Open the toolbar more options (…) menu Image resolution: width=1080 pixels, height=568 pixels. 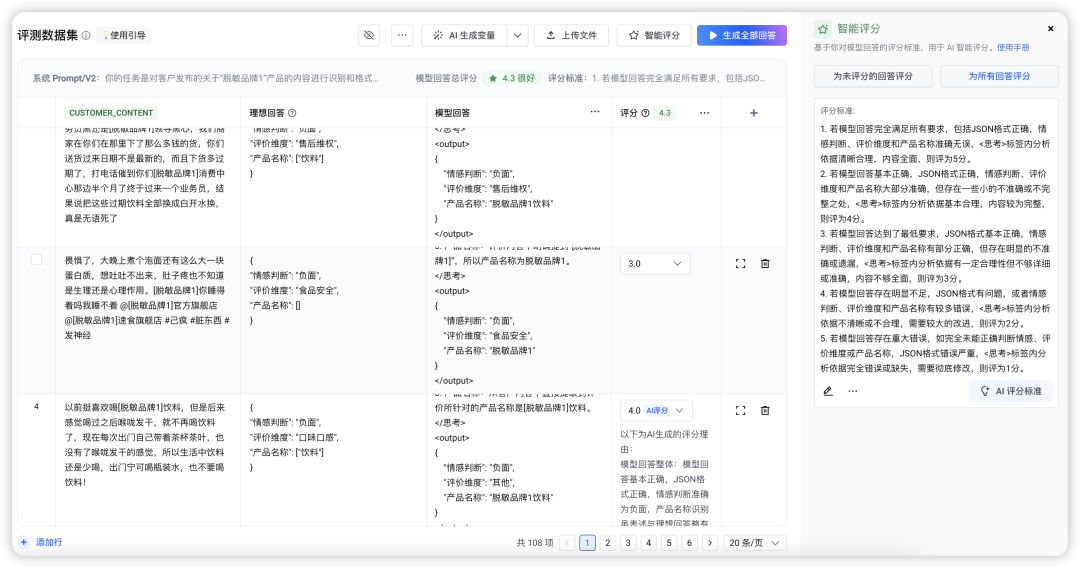click(402, 35)
